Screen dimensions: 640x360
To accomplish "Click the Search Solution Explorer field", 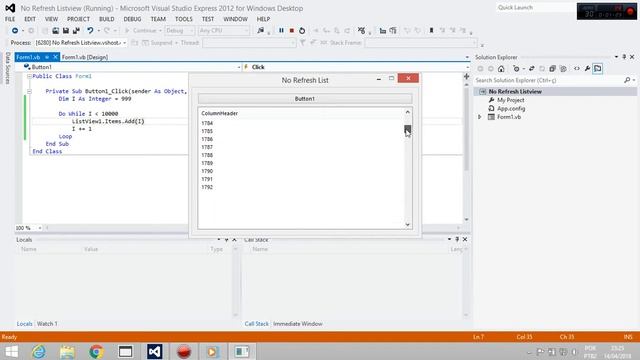I will click(549, 80).
